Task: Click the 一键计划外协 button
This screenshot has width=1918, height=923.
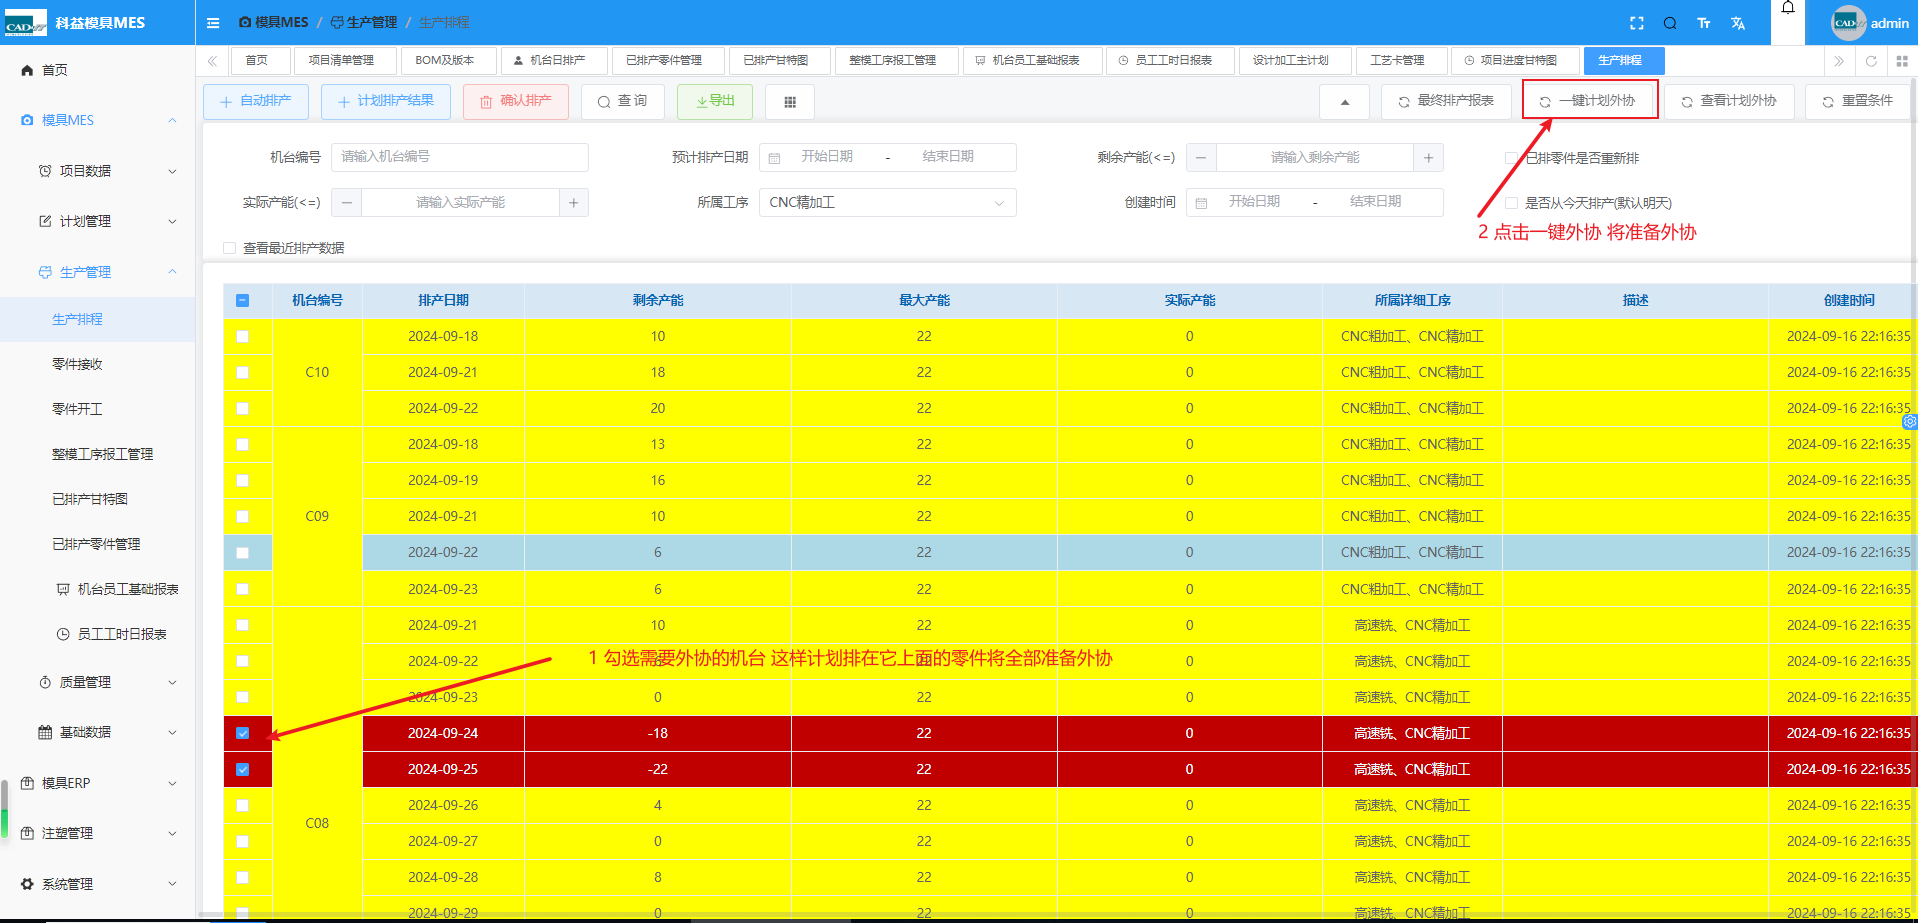Action: point(1589,101)
